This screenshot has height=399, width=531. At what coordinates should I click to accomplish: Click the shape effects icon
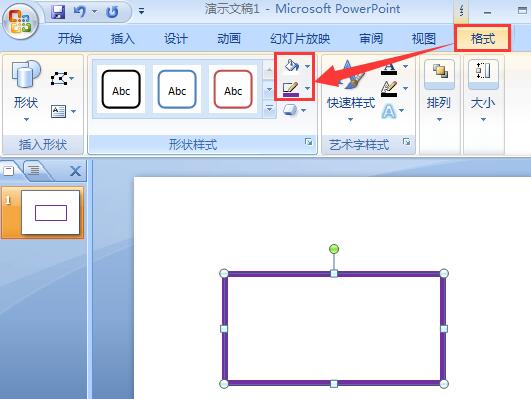(x=290, y=110)
